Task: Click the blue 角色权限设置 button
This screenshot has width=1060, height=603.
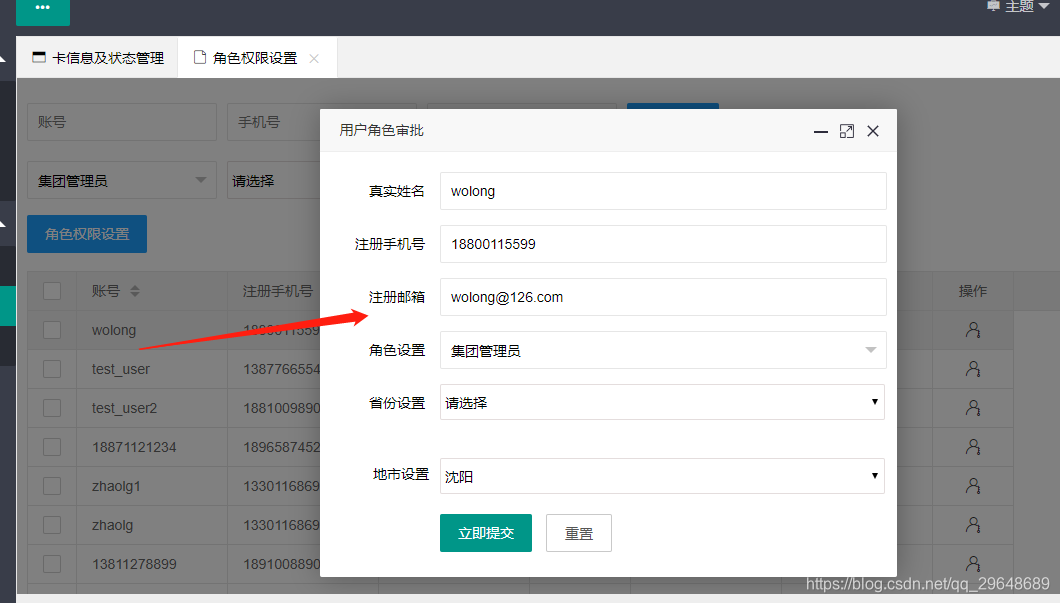Action: point(87,234)
